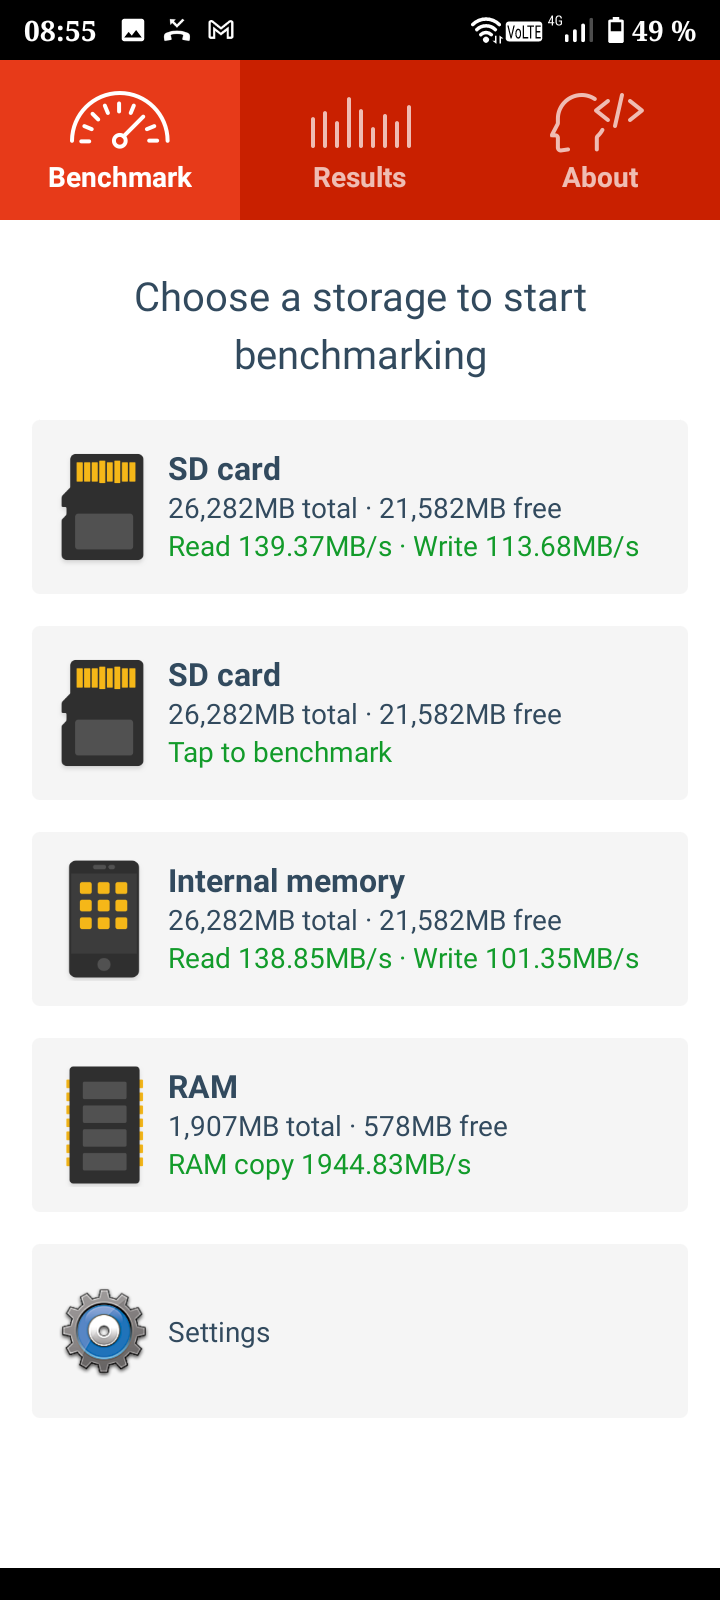Tap the battery icon in status bar
This screenshot has width=720, height=1600.
coord(616,30)
